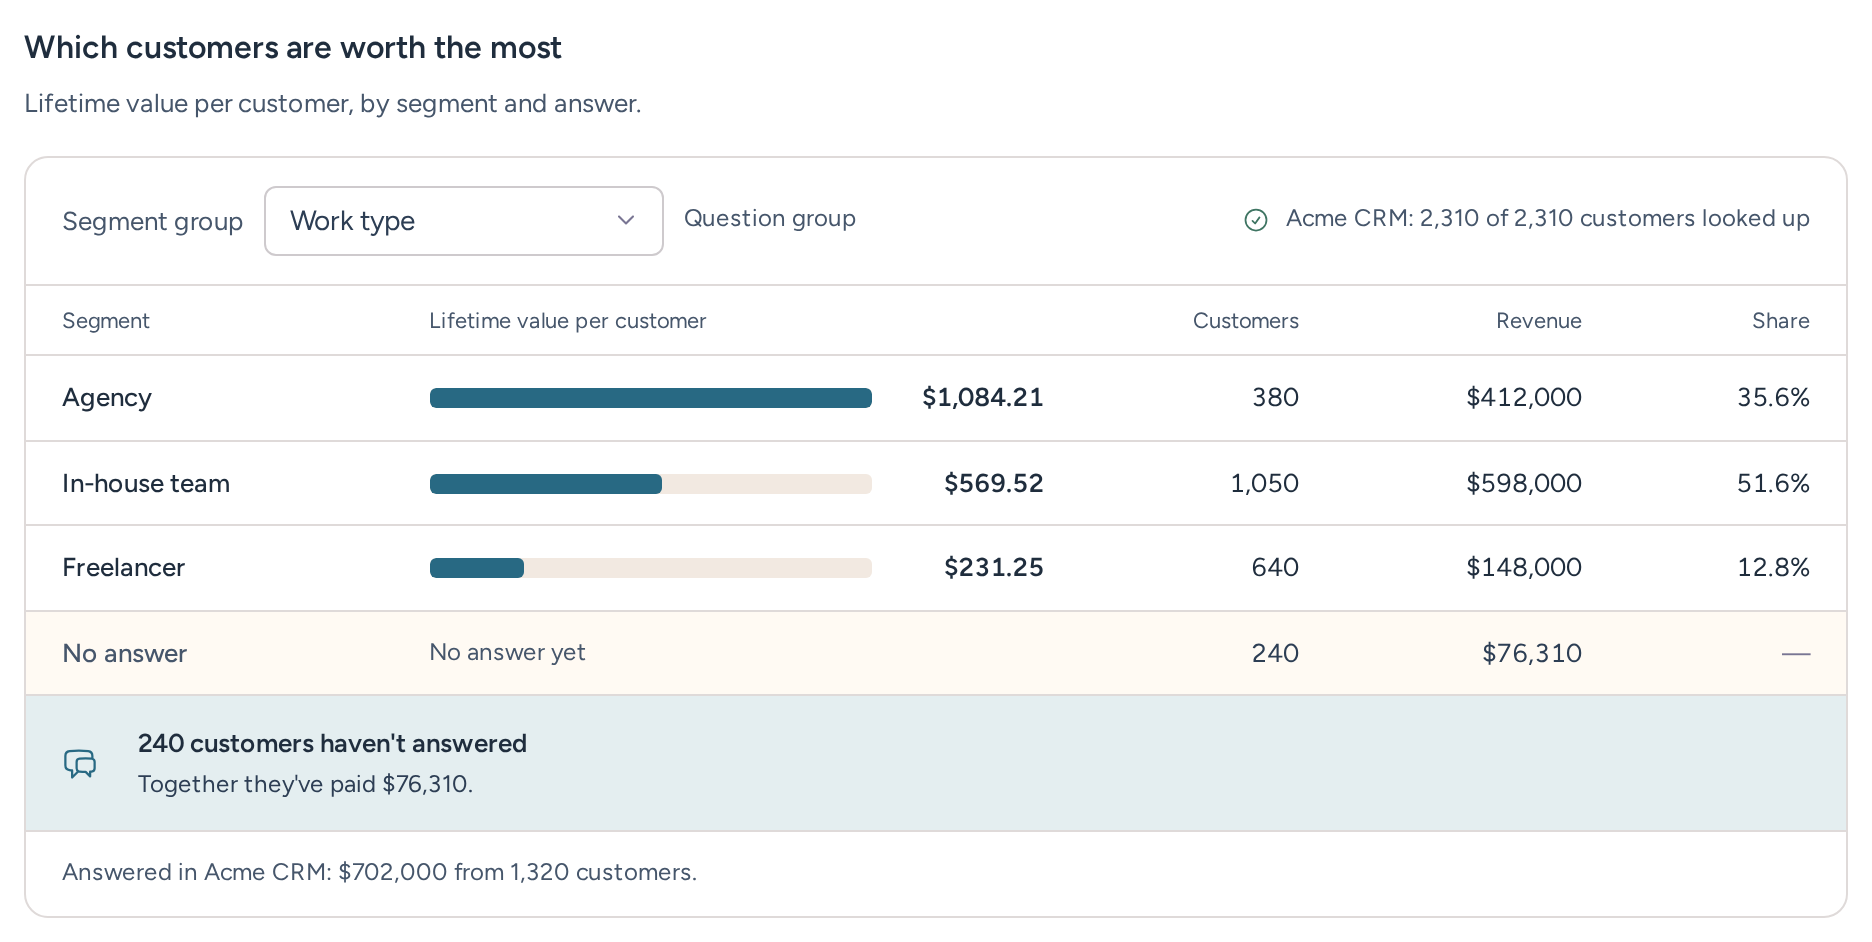This screenshot has height=942, width=1872.
Task: Click the Segment group label
Action: coord(153,221)
